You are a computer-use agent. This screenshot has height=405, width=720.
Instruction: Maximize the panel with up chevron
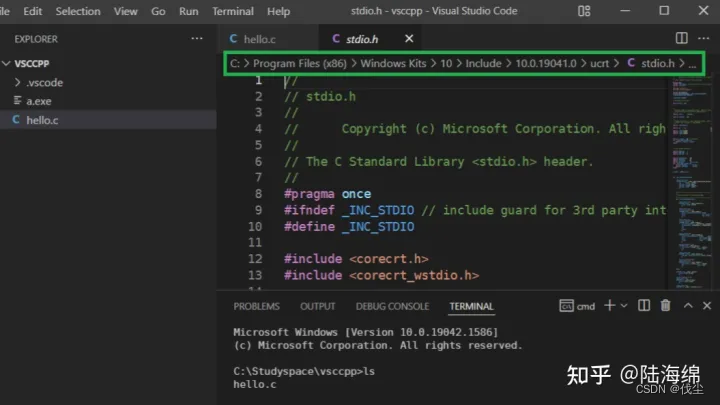[x=688, y=305]
